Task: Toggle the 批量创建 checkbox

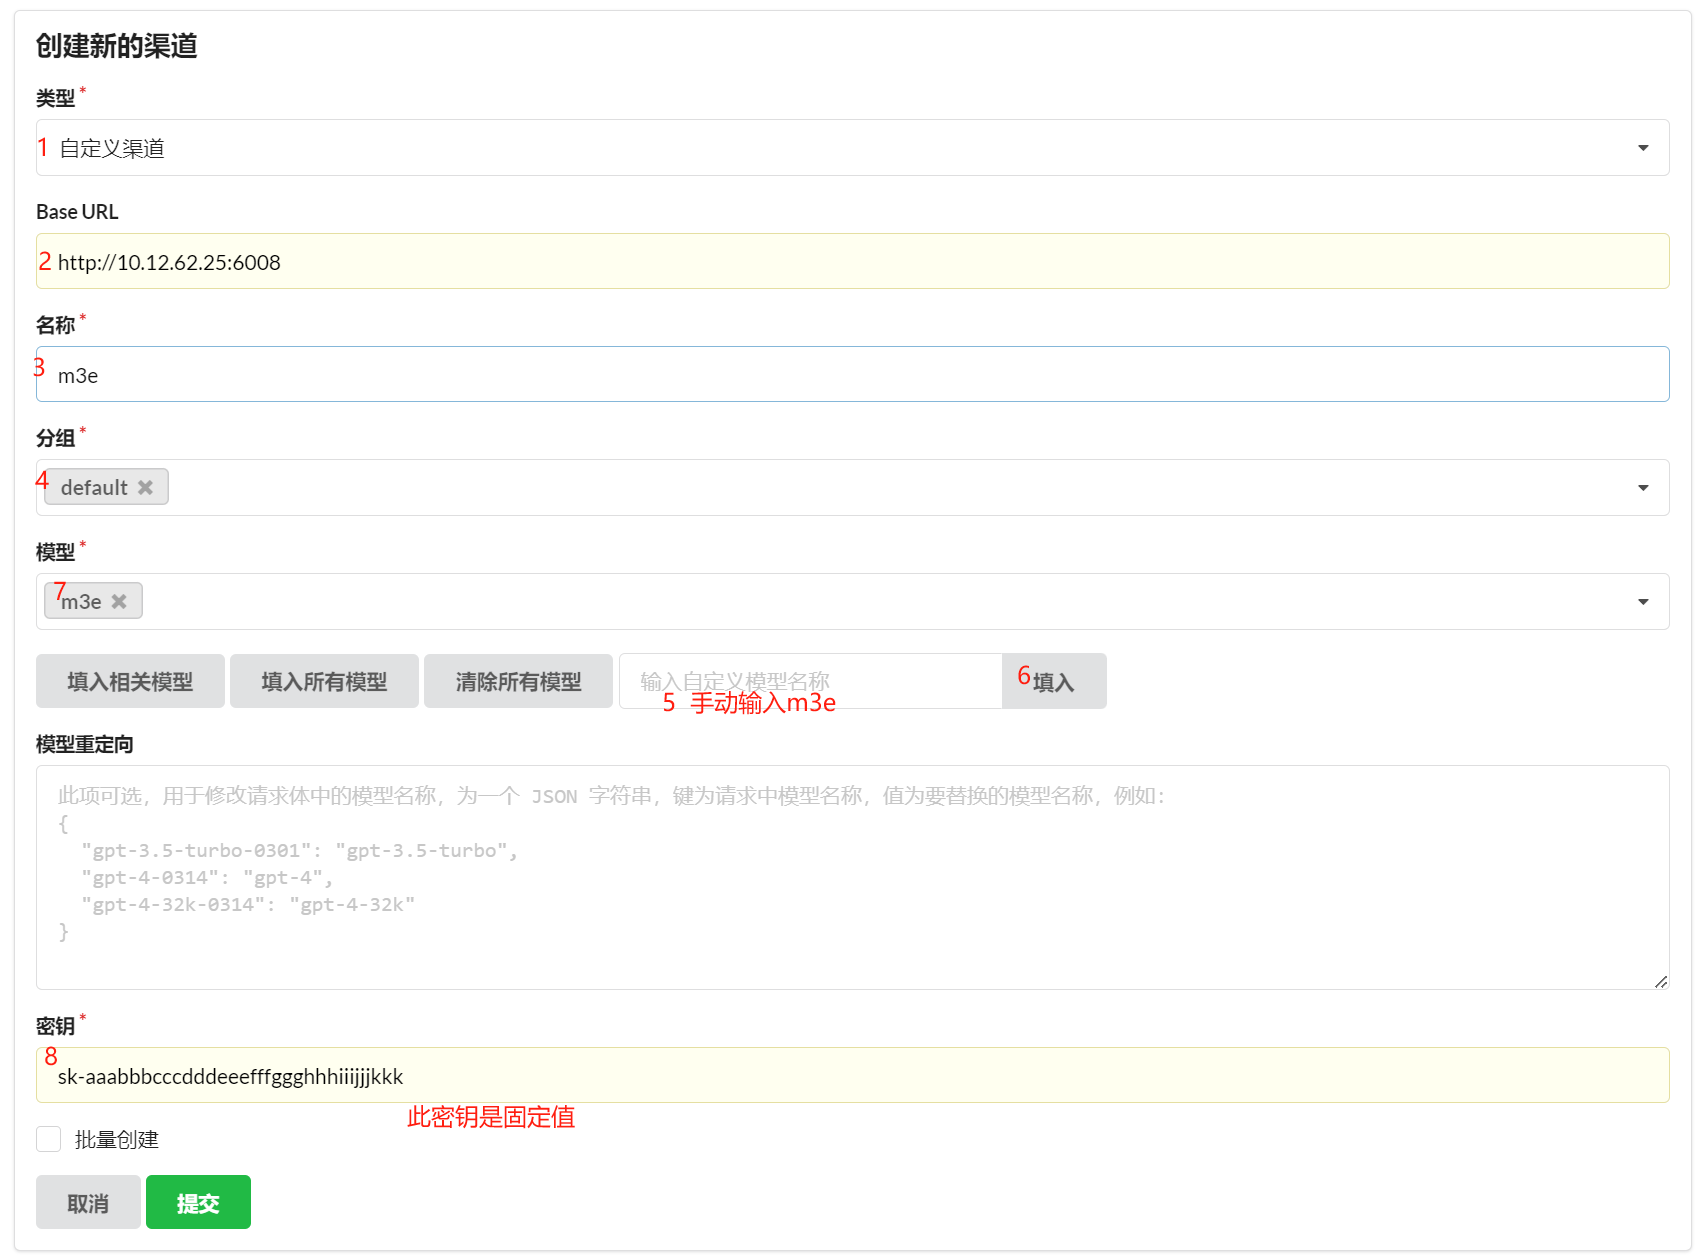Action: click(48, 1139)
